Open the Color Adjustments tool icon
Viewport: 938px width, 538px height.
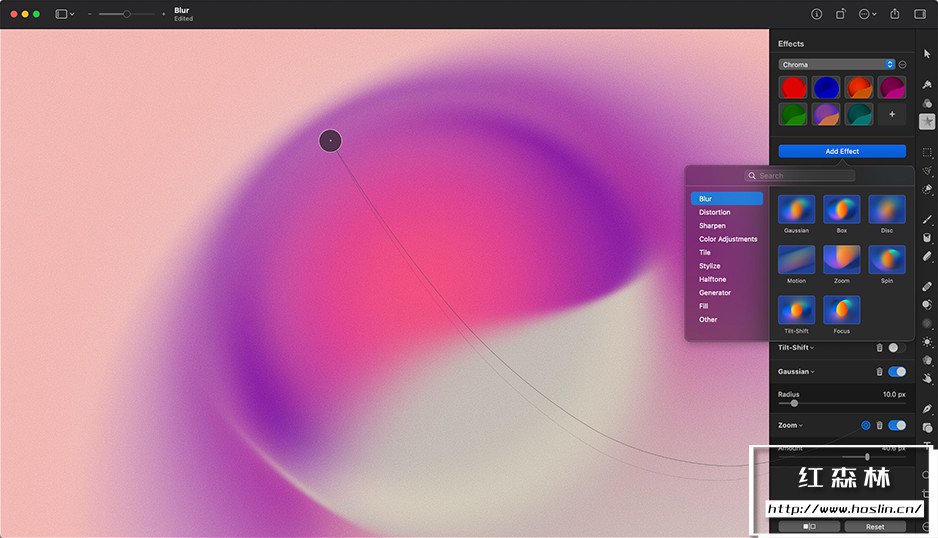coord(927,103)
